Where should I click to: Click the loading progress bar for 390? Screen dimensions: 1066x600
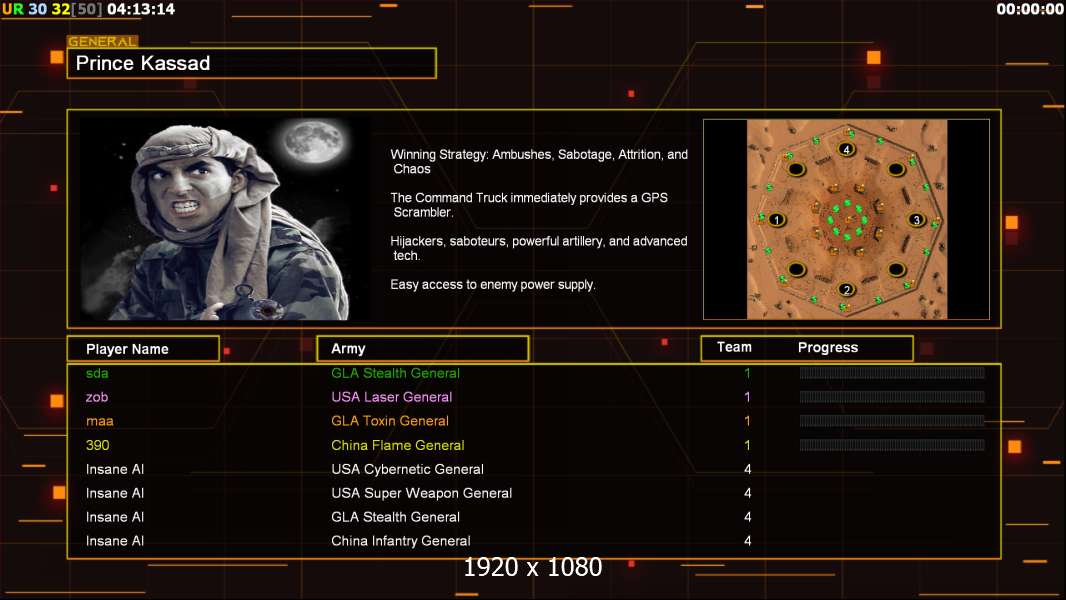(891, 445)
